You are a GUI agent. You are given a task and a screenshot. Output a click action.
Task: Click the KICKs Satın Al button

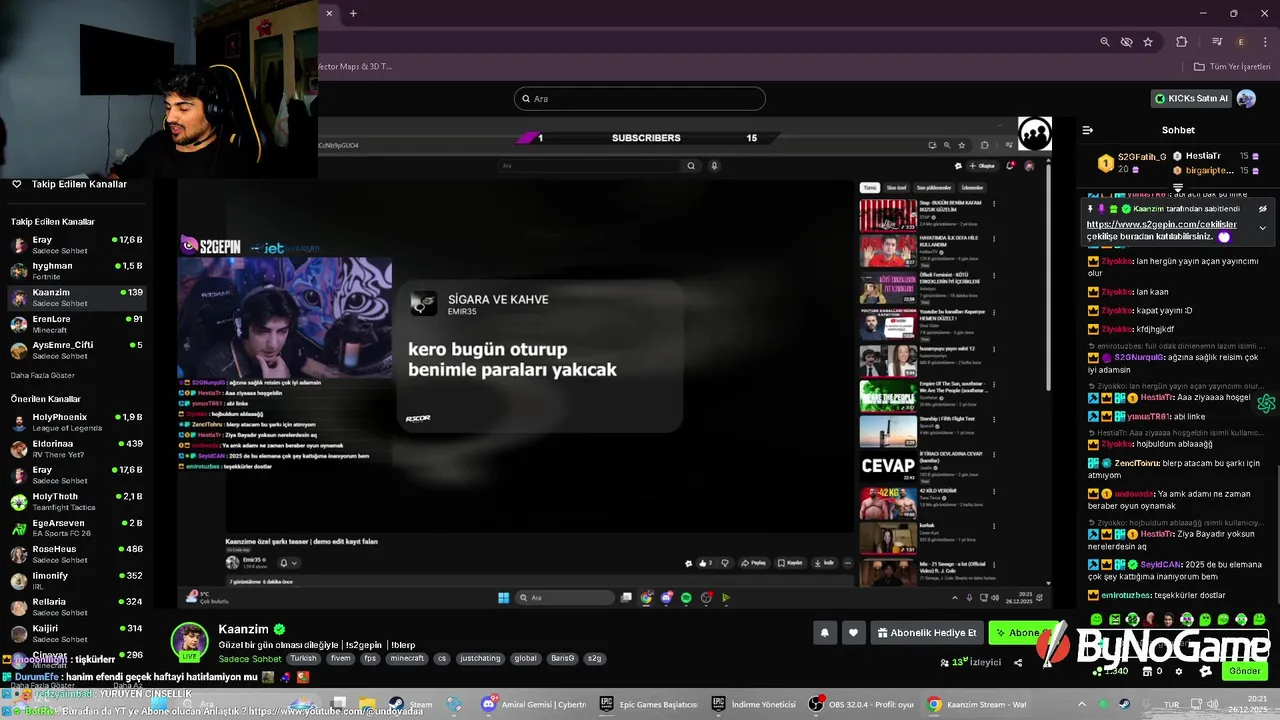[x=1191, y=98]
